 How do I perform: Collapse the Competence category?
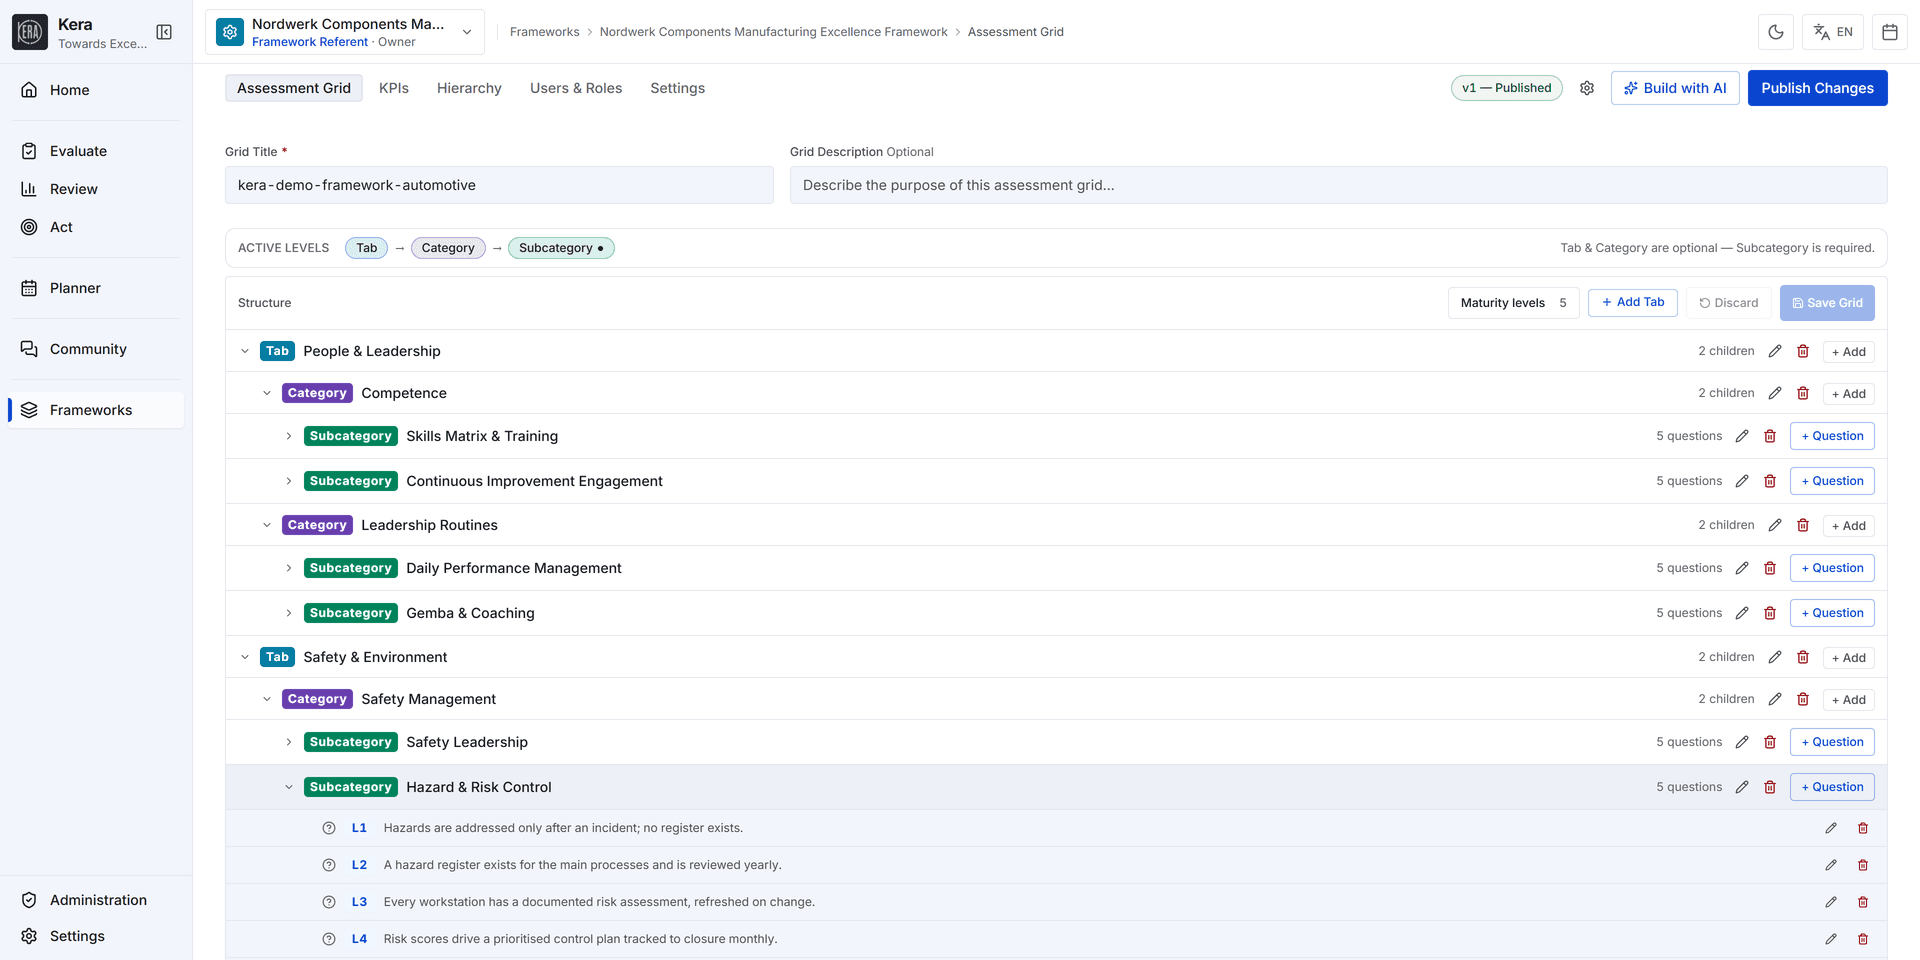[267, 393]
